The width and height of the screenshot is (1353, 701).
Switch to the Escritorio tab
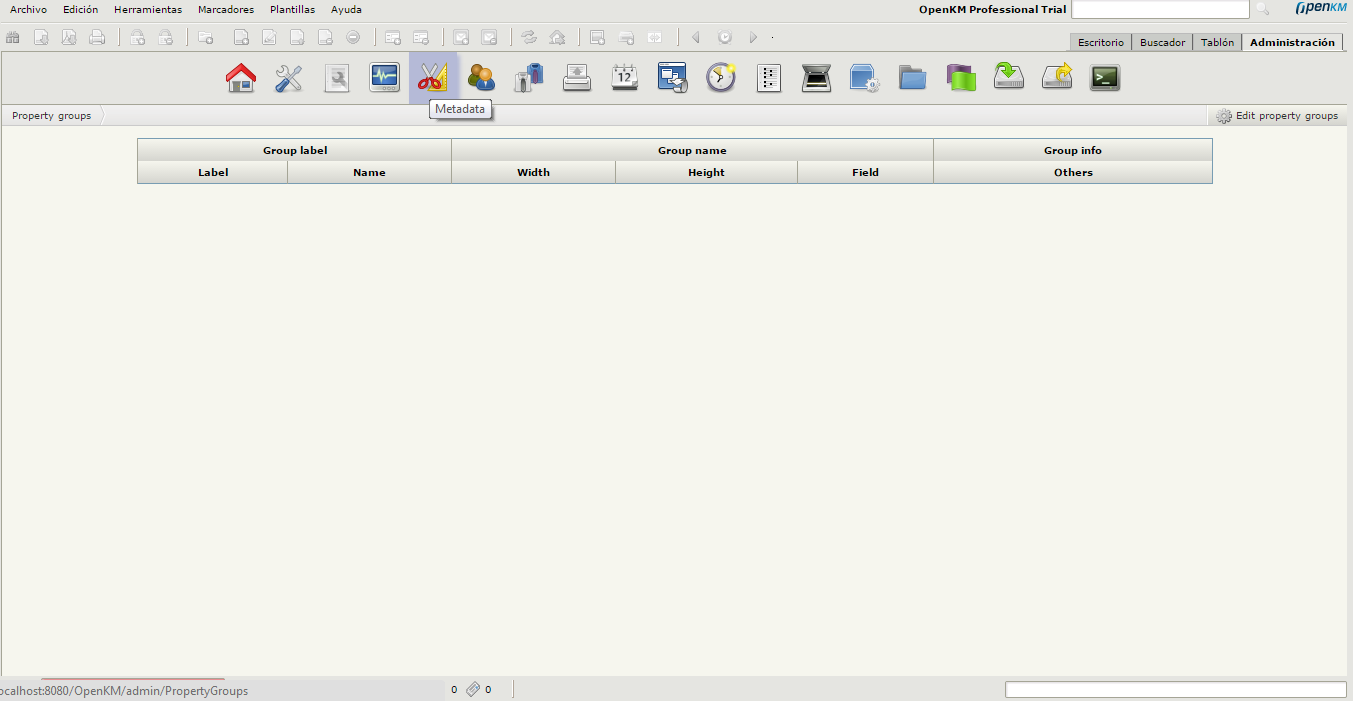coord(1100,43)
